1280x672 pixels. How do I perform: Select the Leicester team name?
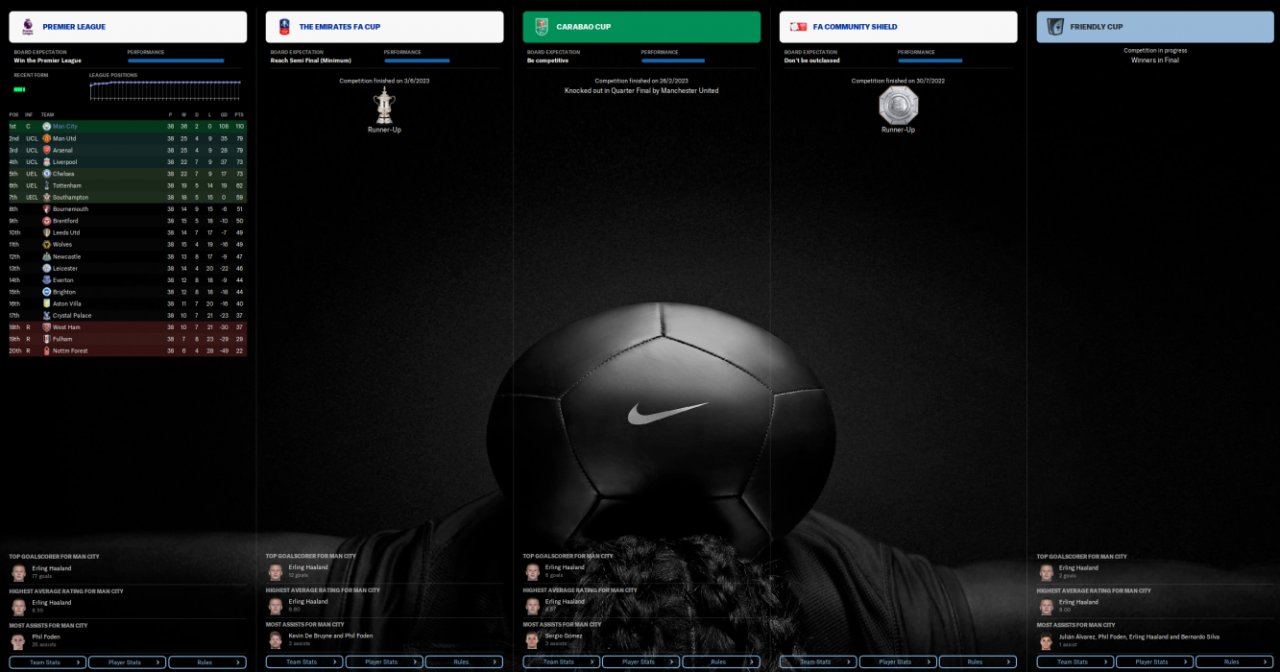coord(65,268)
